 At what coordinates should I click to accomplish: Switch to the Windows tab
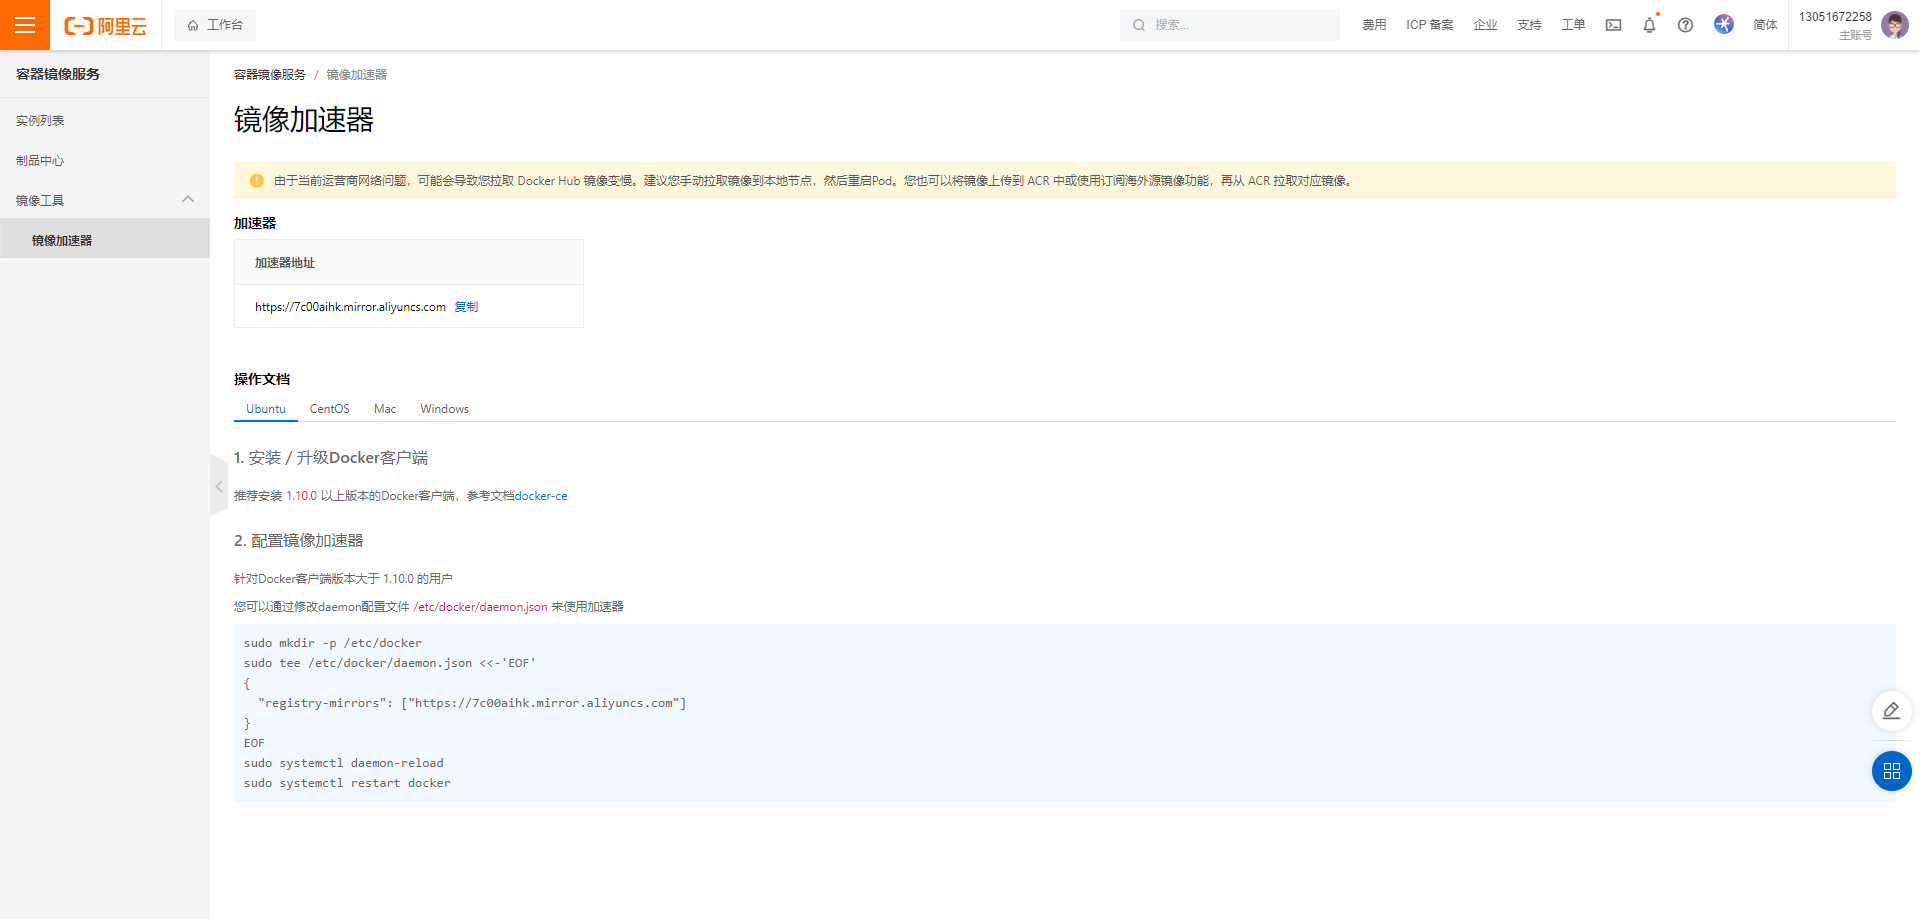[x=444, y=409]
